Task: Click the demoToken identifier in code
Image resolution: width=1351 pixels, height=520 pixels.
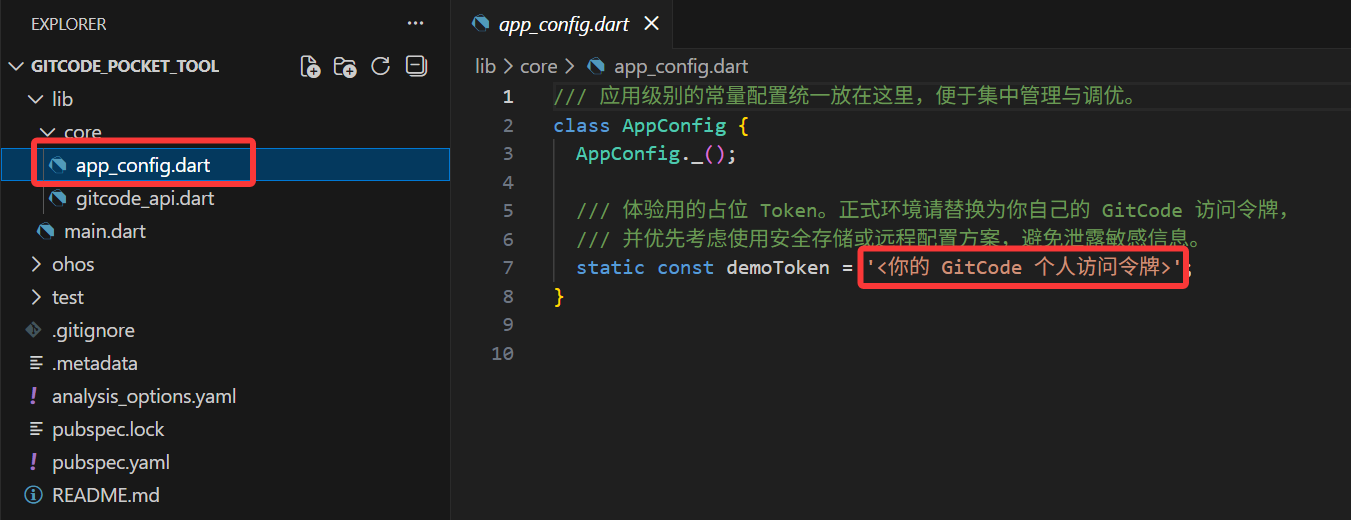Action: (x=779, y=267)
